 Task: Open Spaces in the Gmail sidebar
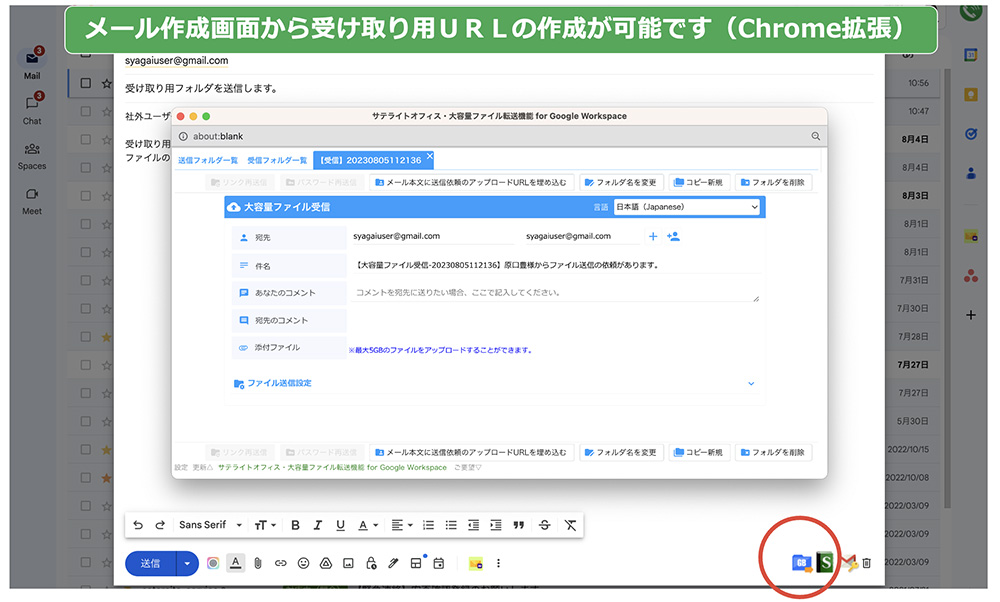pos(32,156)
